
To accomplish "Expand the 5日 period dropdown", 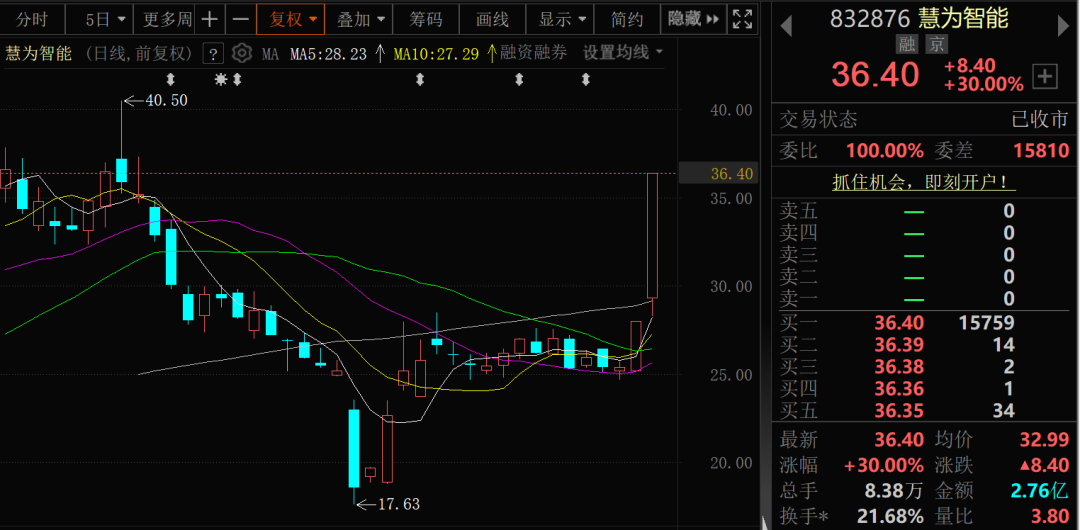I will click(x=102, y=19).
